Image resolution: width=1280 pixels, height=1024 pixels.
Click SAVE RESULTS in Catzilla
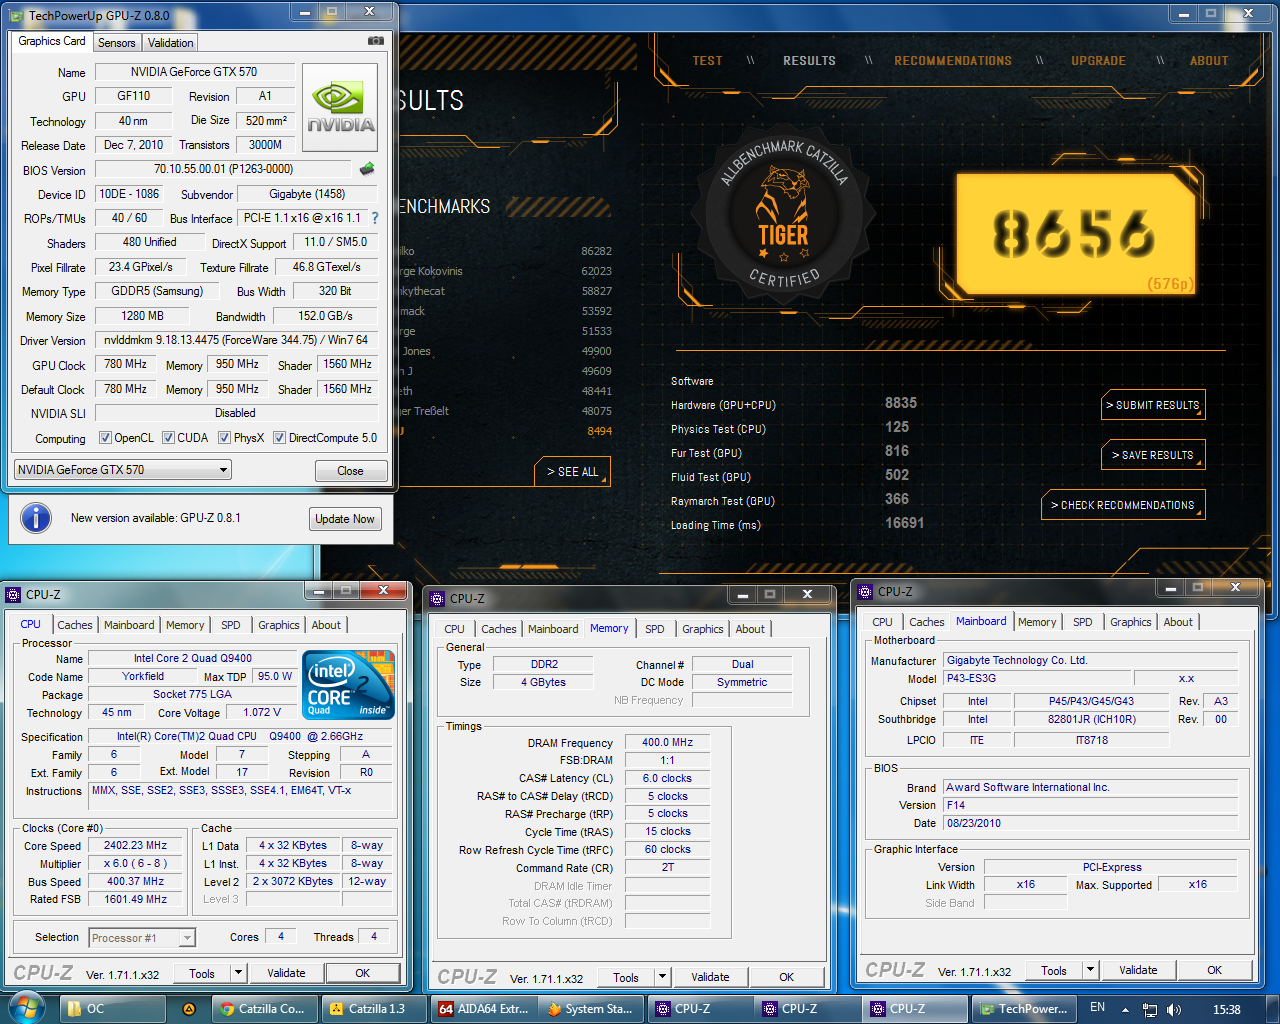(1153, 455)
